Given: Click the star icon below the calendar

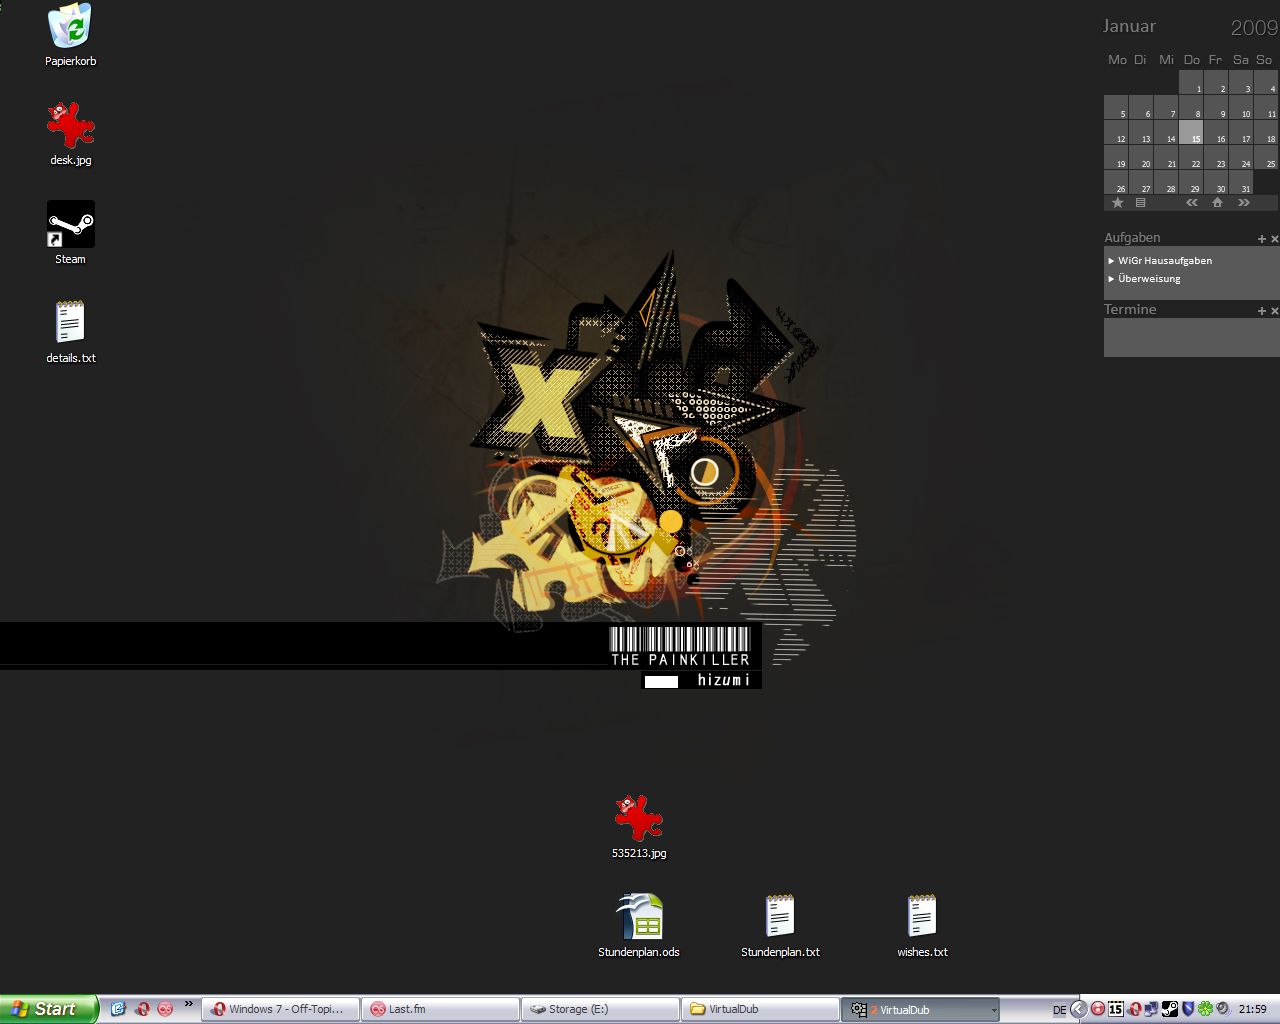Looking at the screenshot, I should pos(1117,203).
